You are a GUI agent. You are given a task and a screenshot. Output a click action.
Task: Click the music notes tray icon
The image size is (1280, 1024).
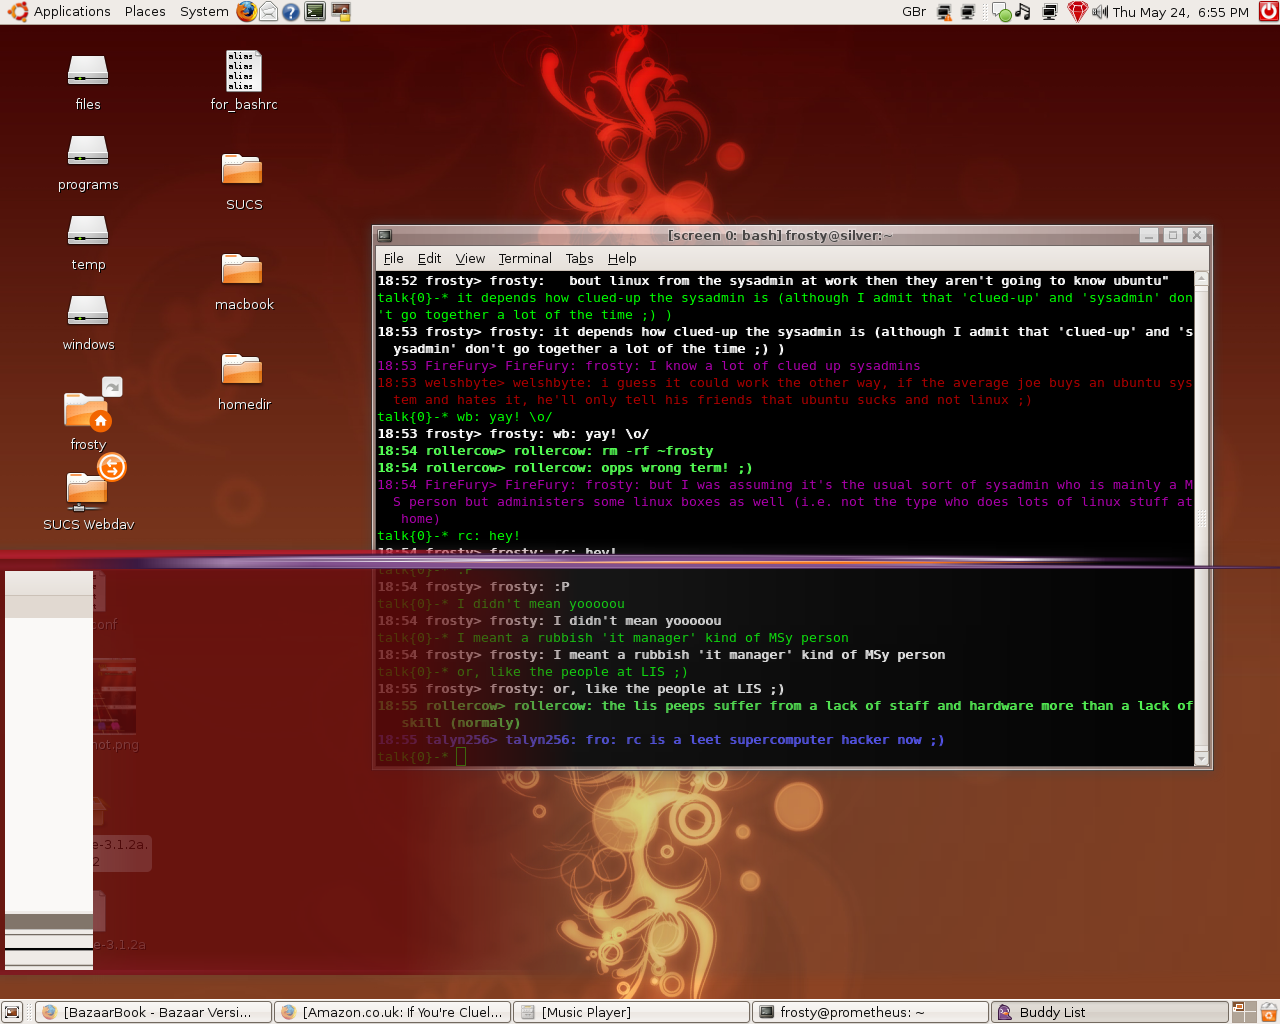[x=1022, y=12]
